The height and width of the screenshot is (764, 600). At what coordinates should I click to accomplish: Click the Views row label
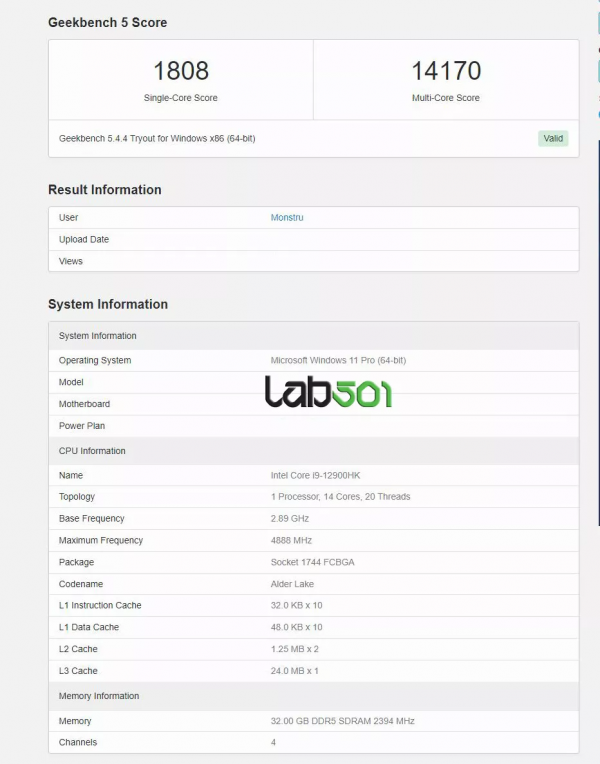point(71,261)
